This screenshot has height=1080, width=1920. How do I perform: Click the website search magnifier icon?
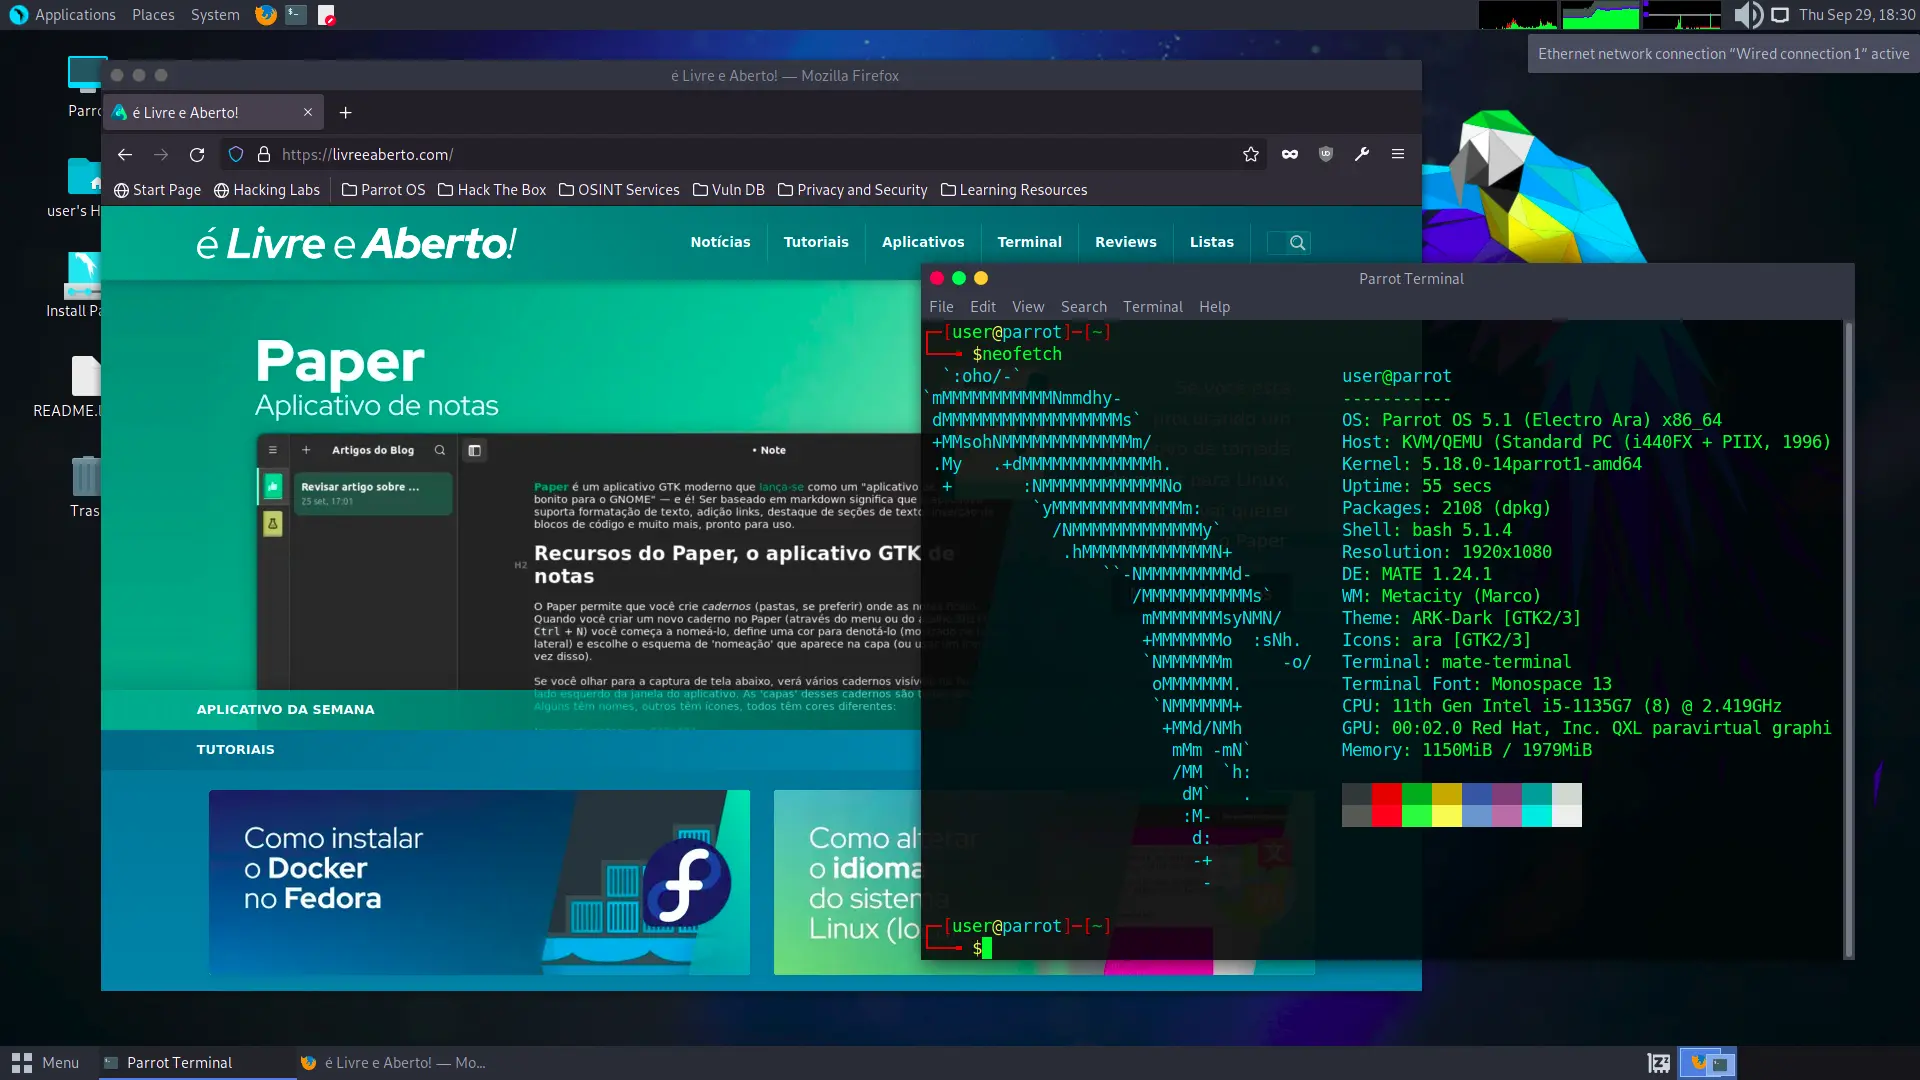(x=1297, y=243)
